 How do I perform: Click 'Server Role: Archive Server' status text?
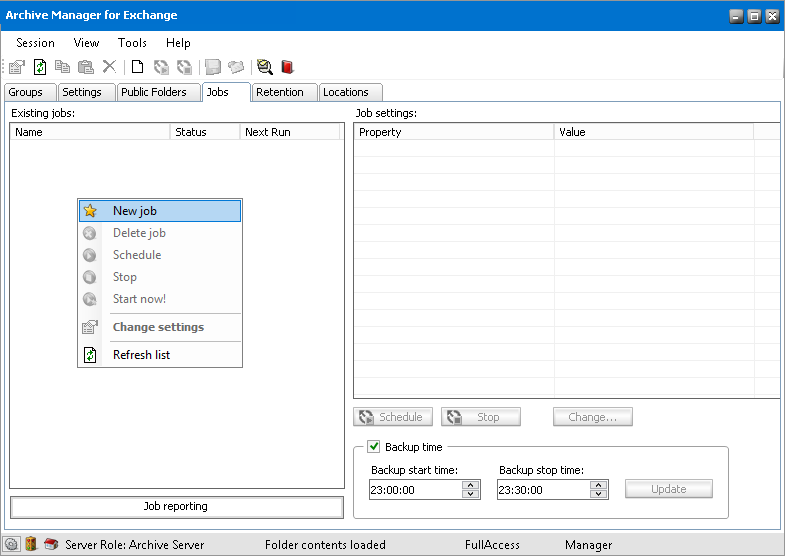(x=135, y=544)
